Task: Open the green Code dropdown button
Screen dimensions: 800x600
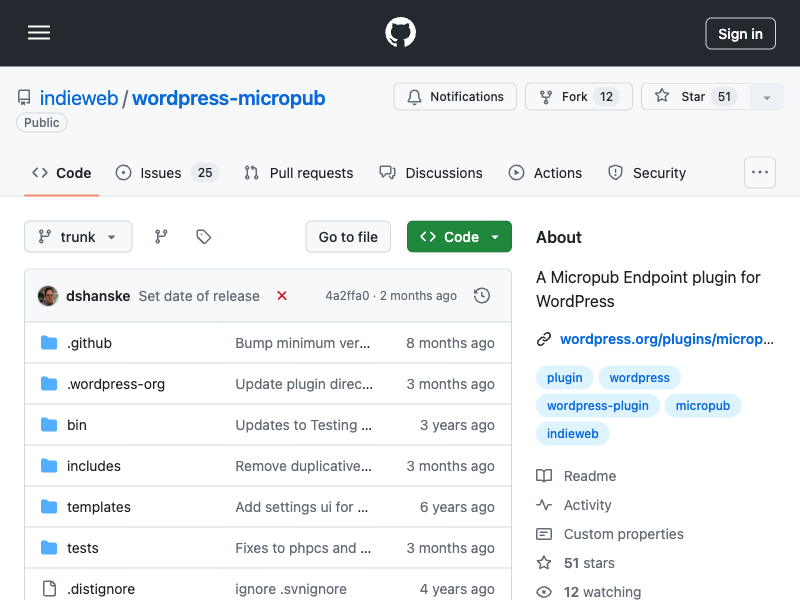Action: point(459,237)
